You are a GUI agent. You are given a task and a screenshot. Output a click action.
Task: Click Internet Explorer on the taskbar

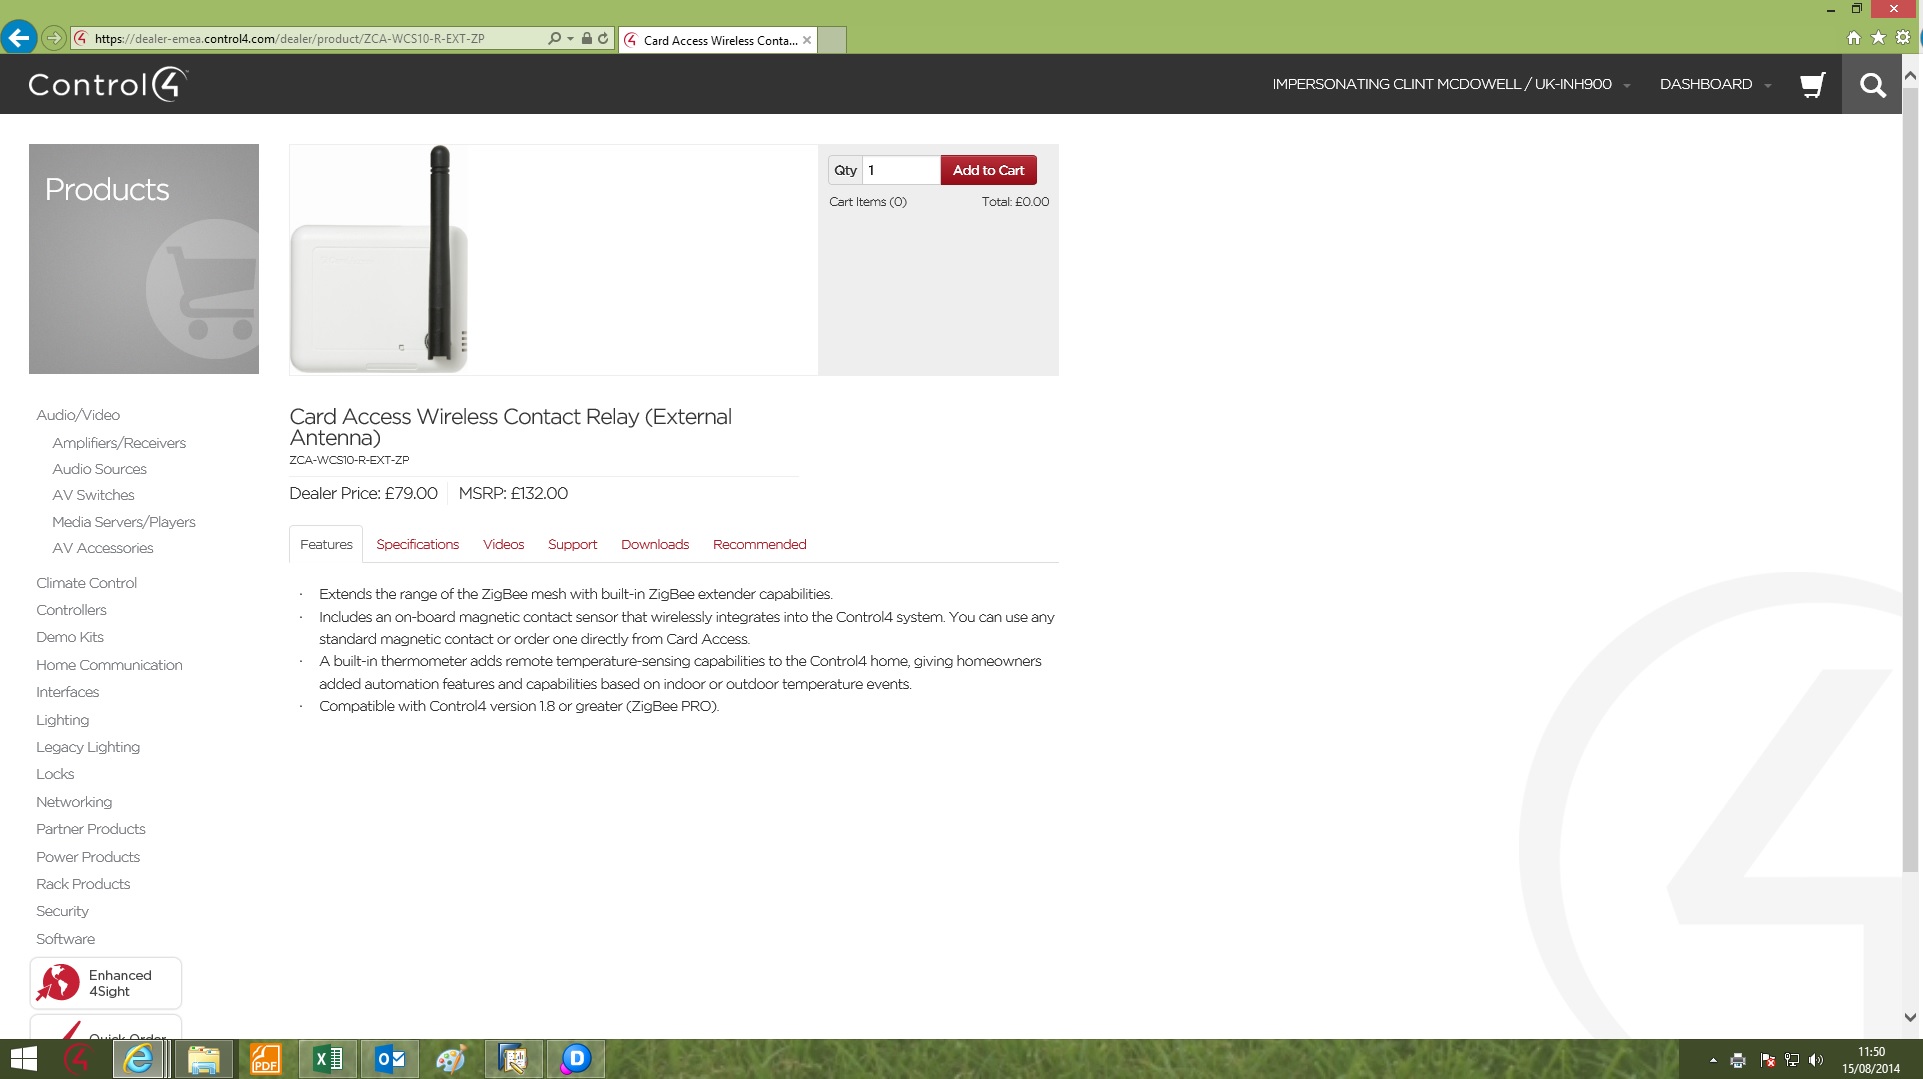[139, 1059]
